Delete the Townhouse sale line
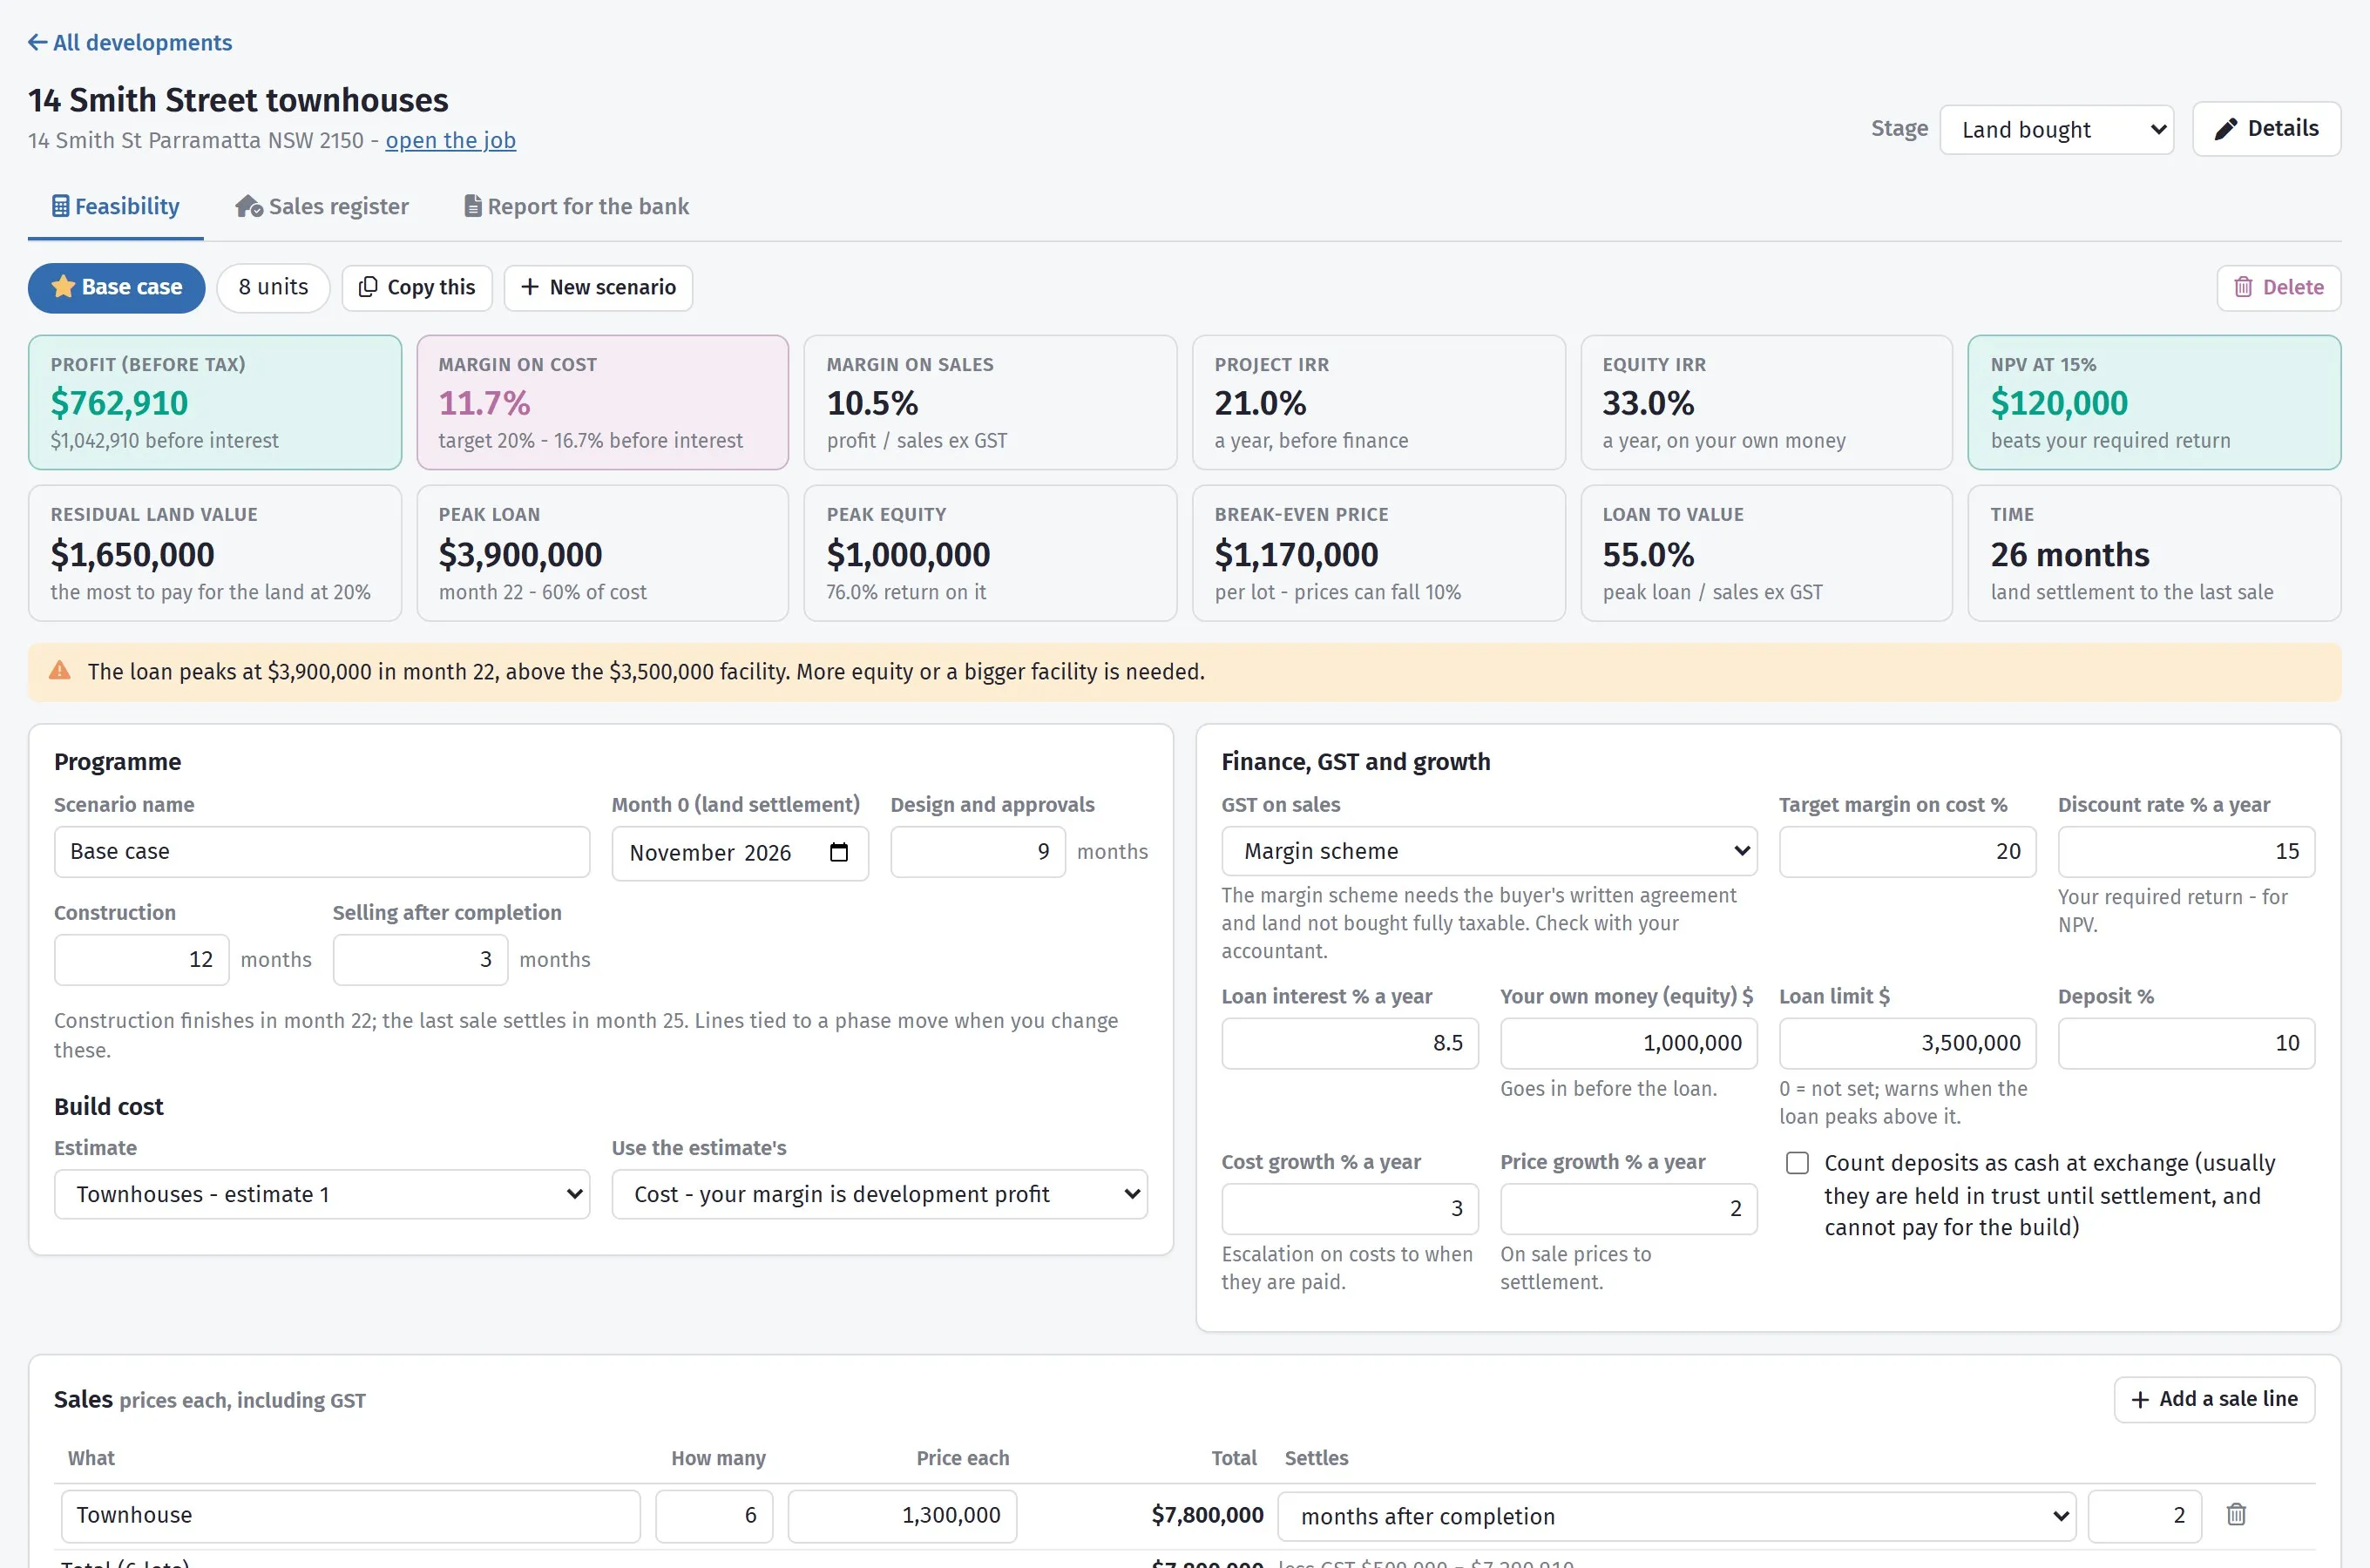This screenshot has height=1568, width=2370. (2236, 1514)
